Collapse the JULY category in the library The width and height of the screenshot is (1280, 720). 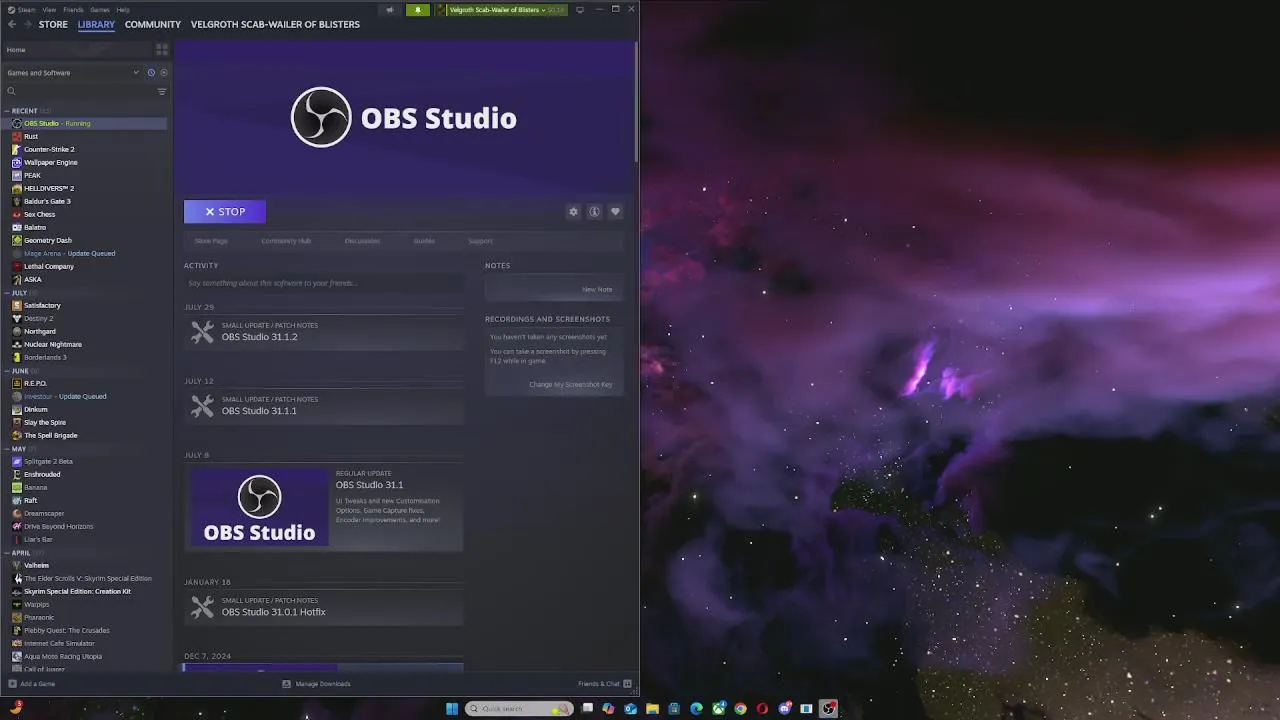tap(7, 293)
